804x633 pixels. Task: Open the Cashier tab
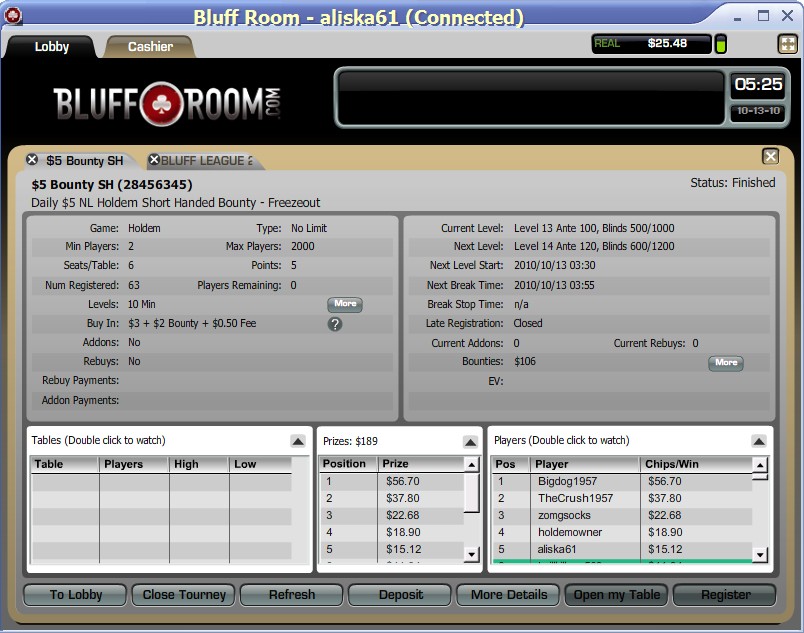click(x=150, y=47)
